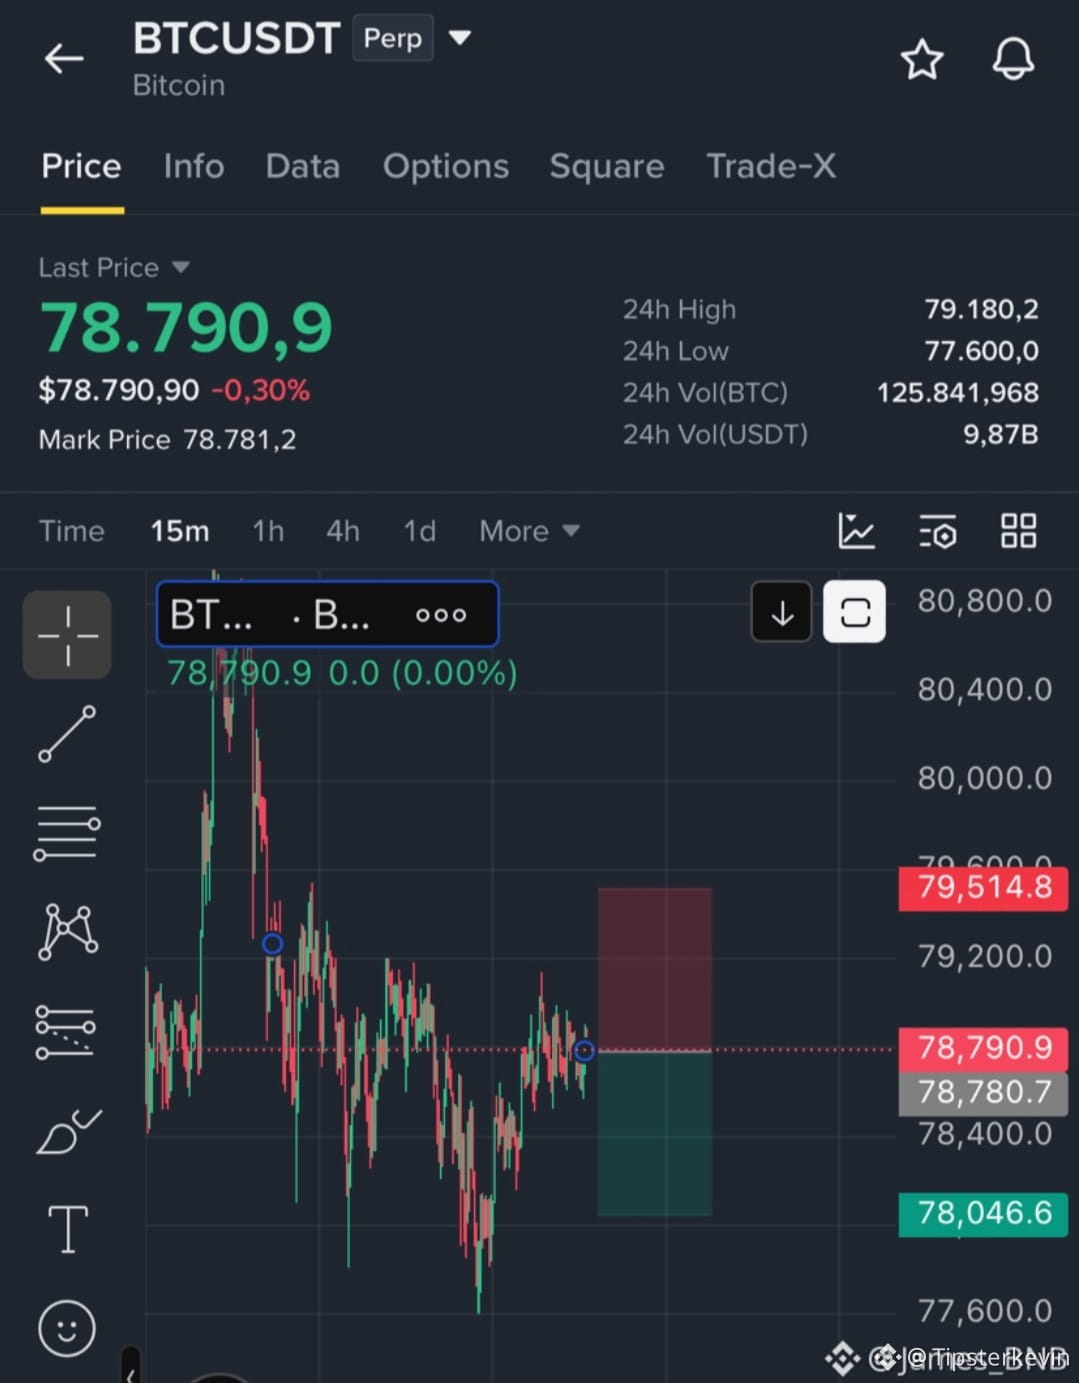Select the position projection tool
The width and height of the screenshot is (1079, 1383).
pyautogui.click(x=66, y=1032)
